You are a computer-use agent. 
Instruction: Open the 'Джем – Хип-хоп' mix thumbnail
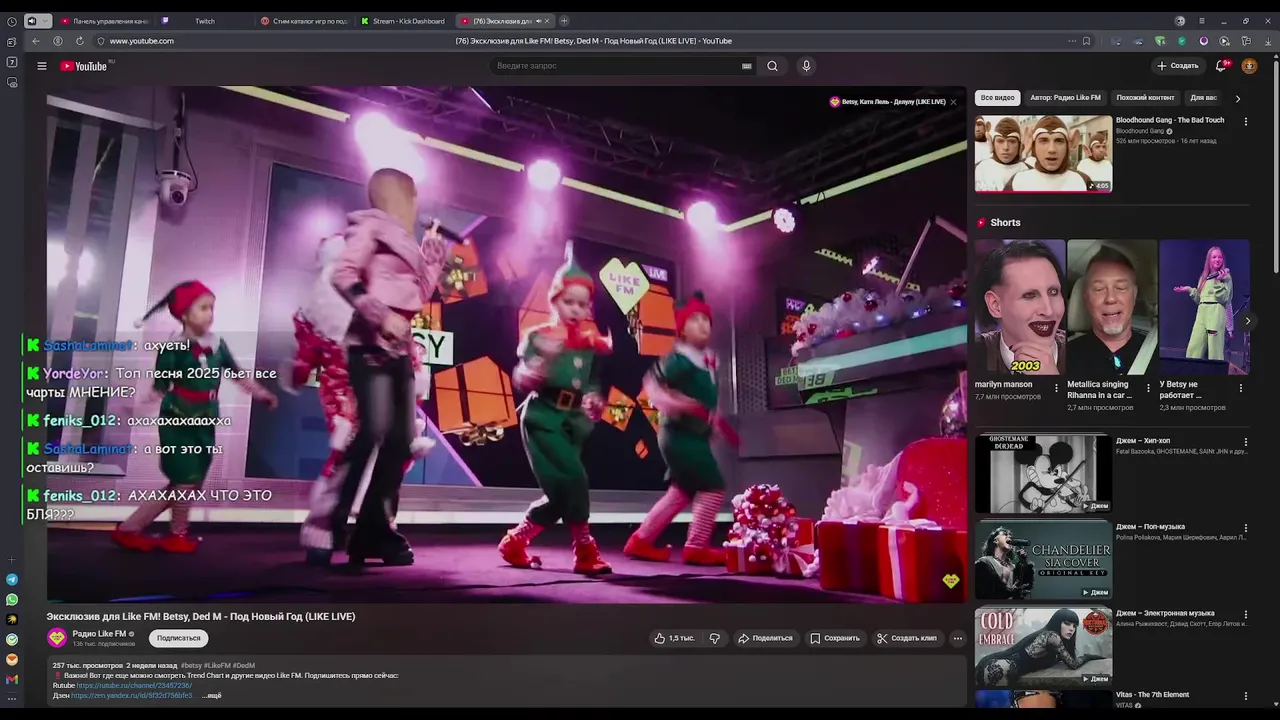1043,473
